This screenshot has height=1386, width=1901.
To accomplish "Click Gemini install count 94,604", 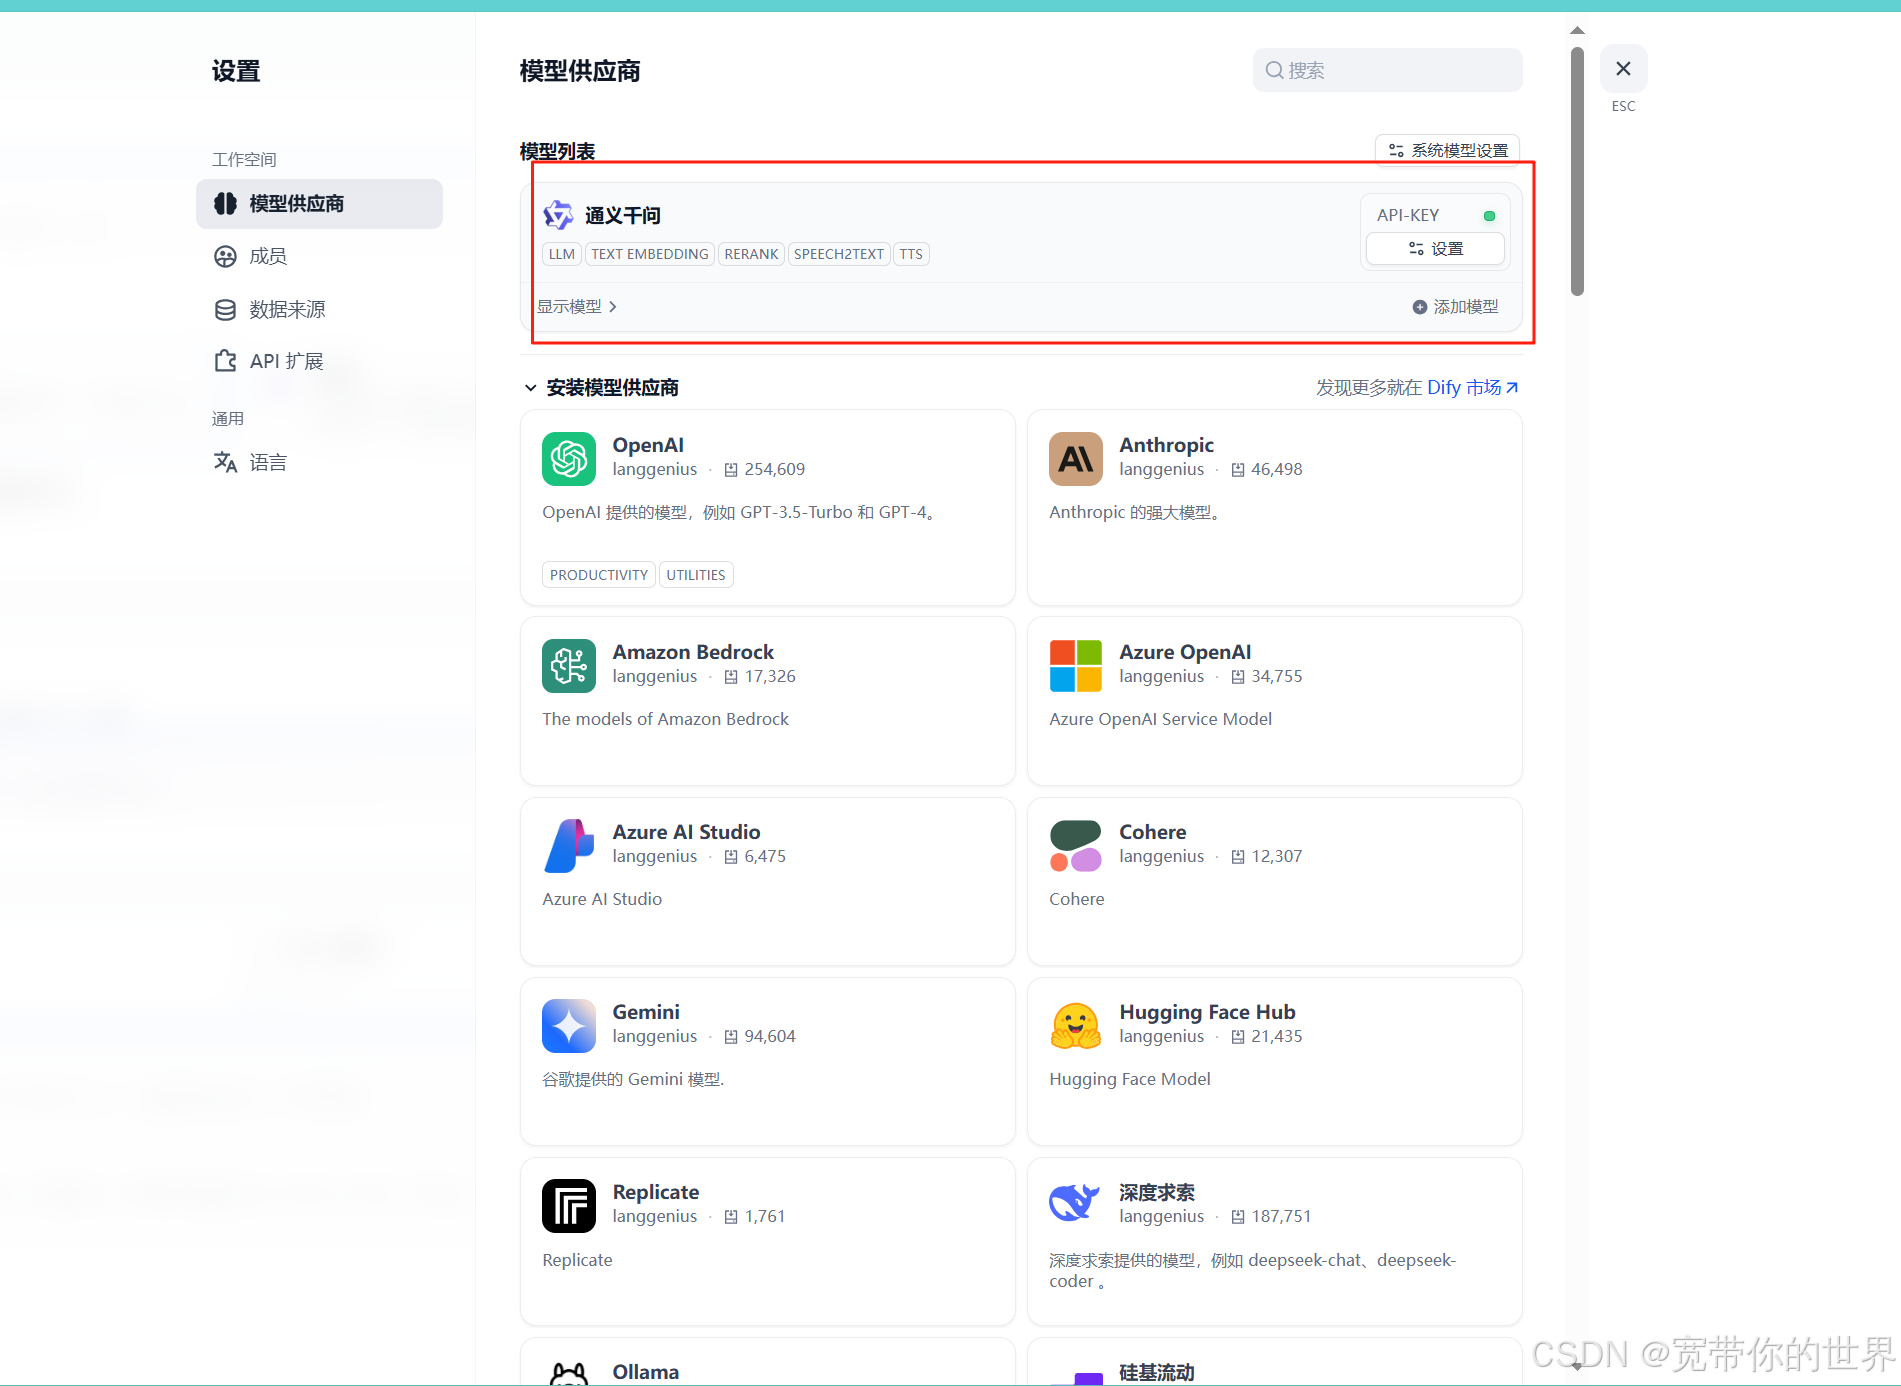I will 770,1036.
